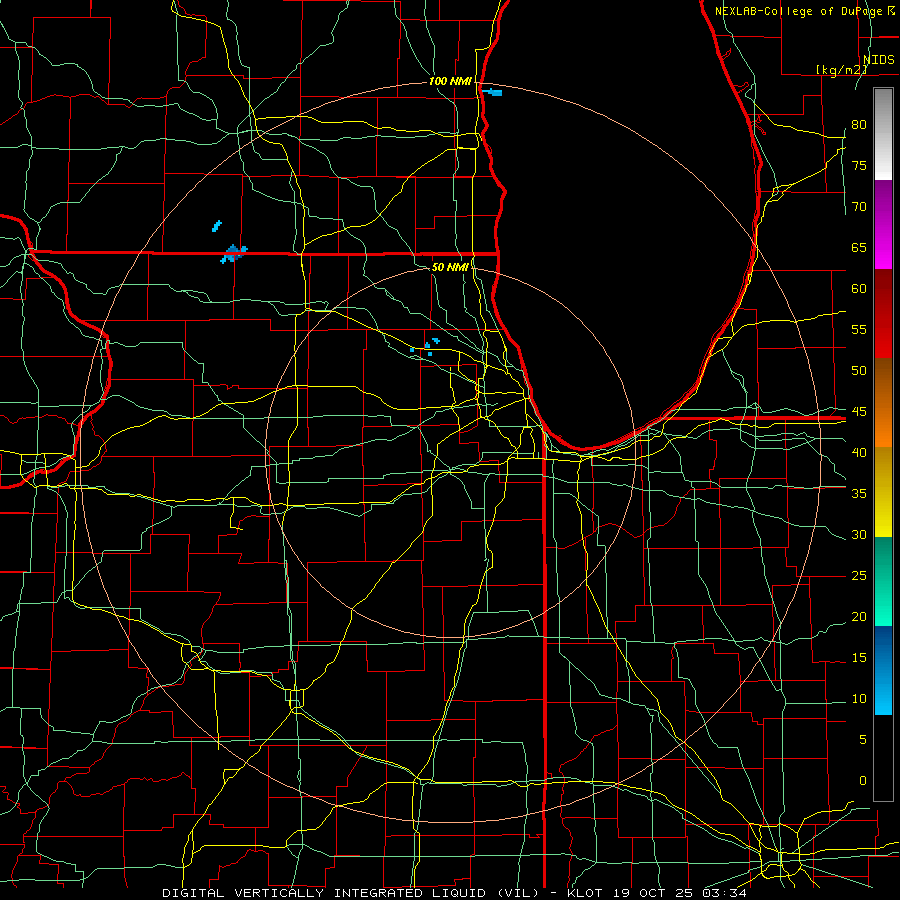Select the 15 value on the scale
The height and width of the screenshot is (900, 900).
[x=859, y=658]
